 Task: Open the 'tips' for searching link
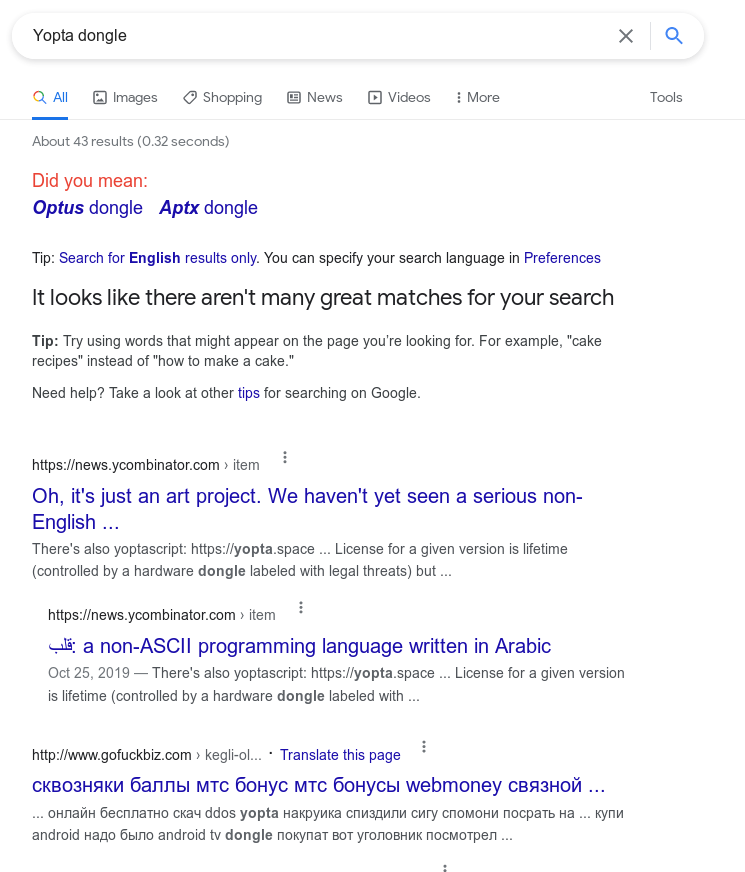point(249,393)
